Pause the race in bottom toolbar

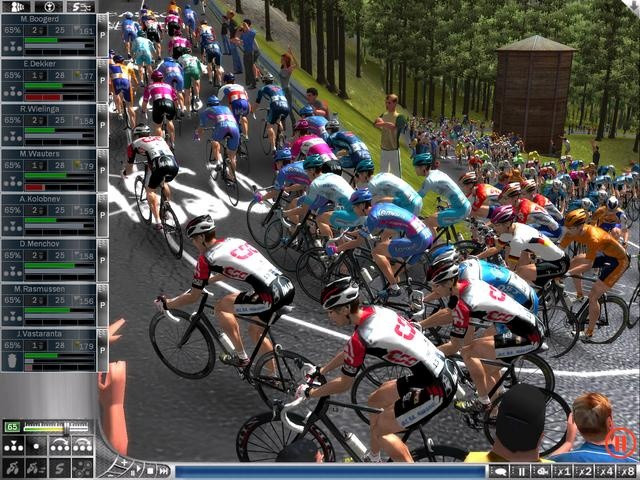coord(521,472)
